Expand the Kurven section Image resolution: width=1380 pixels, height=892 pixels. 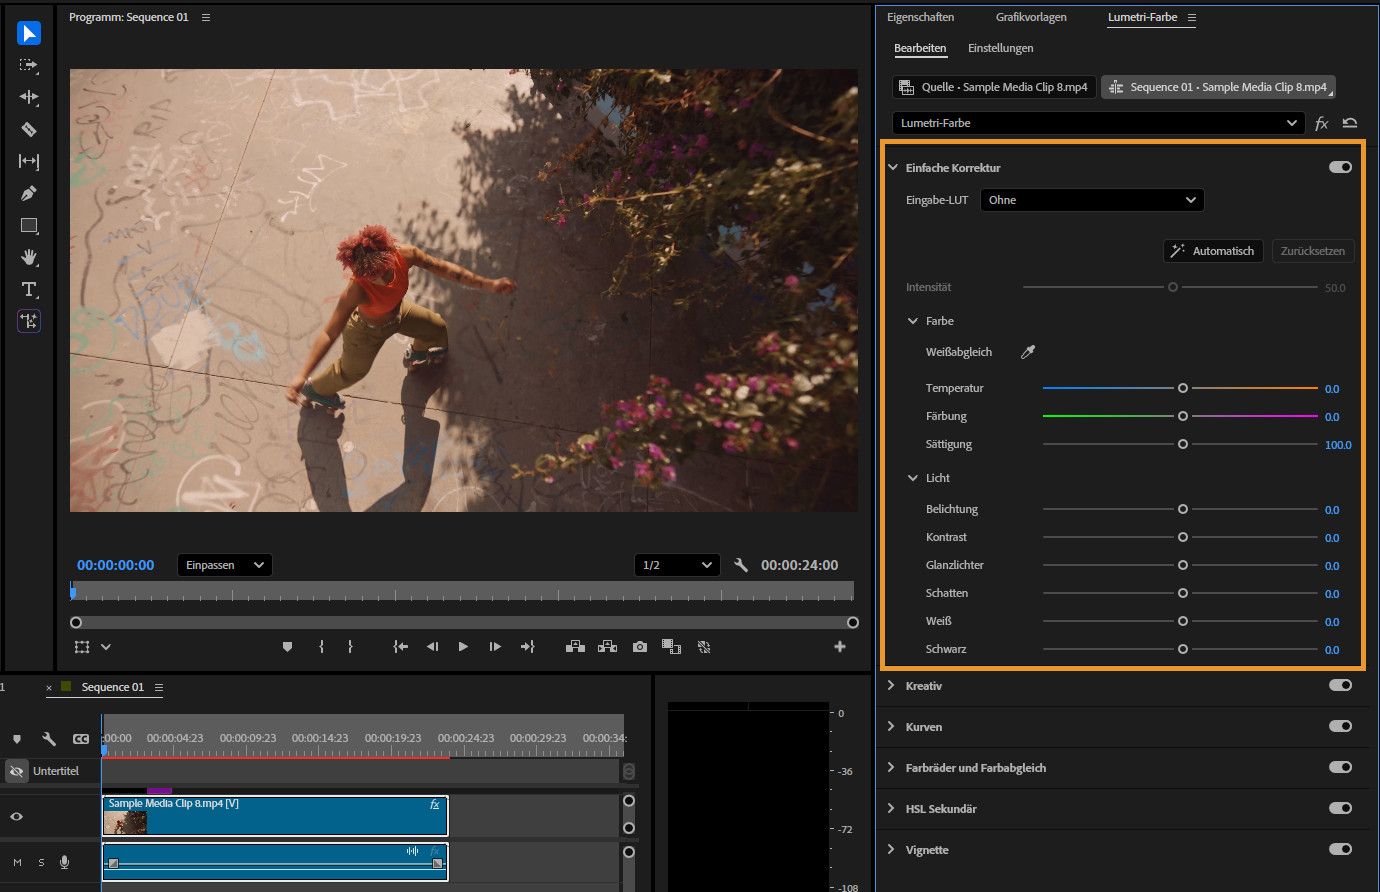tap(891, 727)
